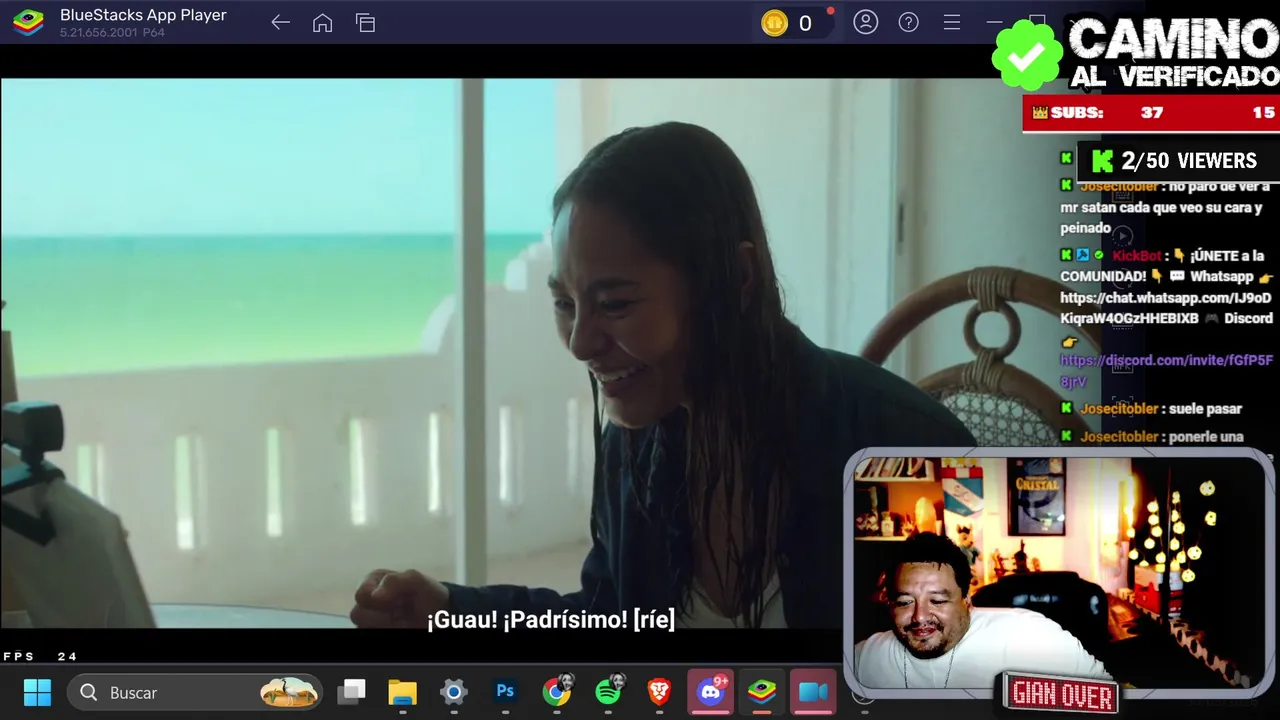This screenshot has width=1280, height=720.
Task: Open the BlueStacks home screen
Action: coord(322,23)
